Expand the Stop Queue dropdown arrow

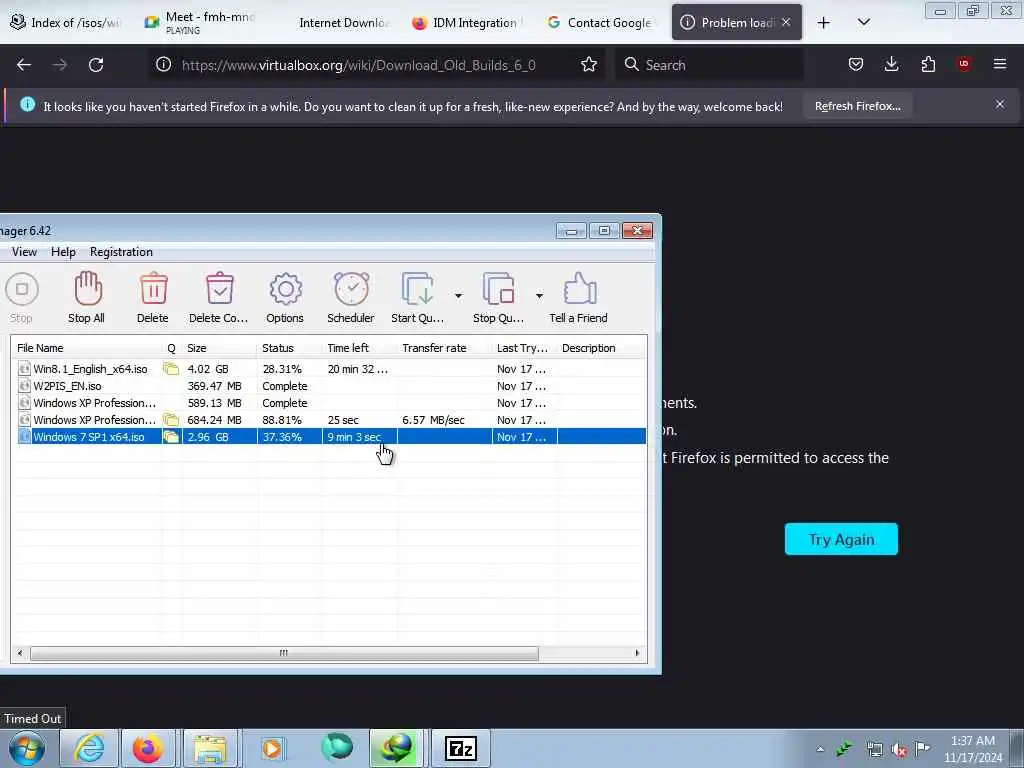point(539,296)
